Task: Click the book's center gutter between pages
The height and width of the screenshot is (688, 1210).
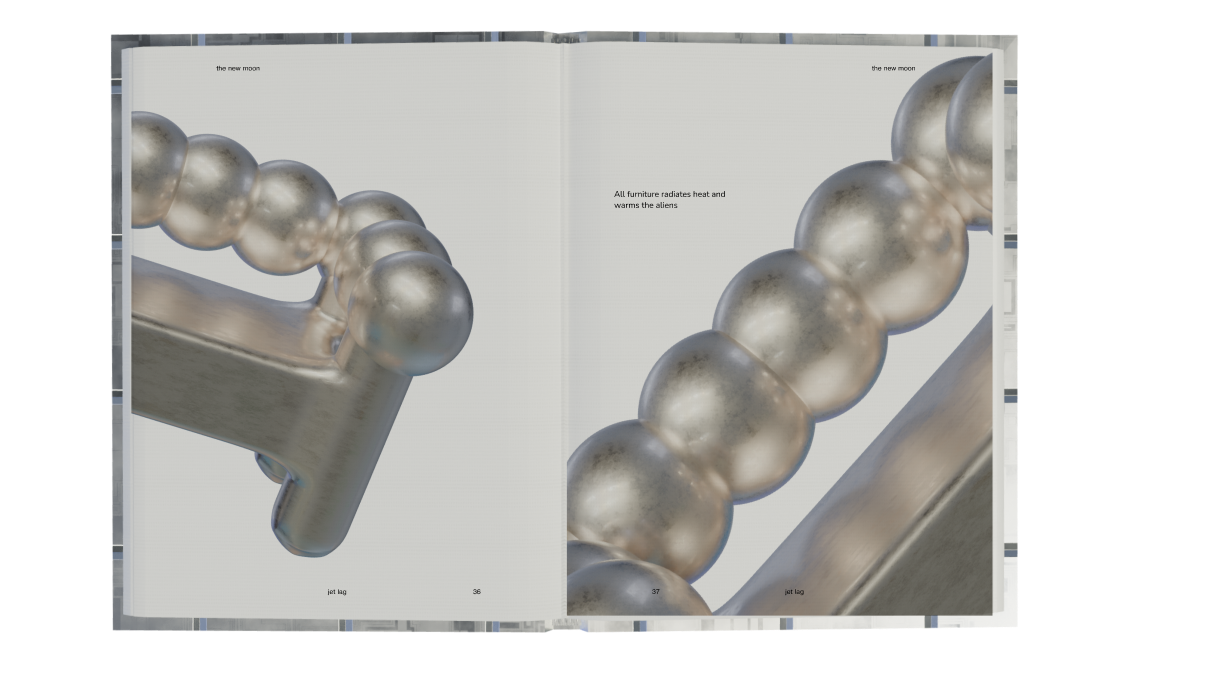Action: click(563, 330)
